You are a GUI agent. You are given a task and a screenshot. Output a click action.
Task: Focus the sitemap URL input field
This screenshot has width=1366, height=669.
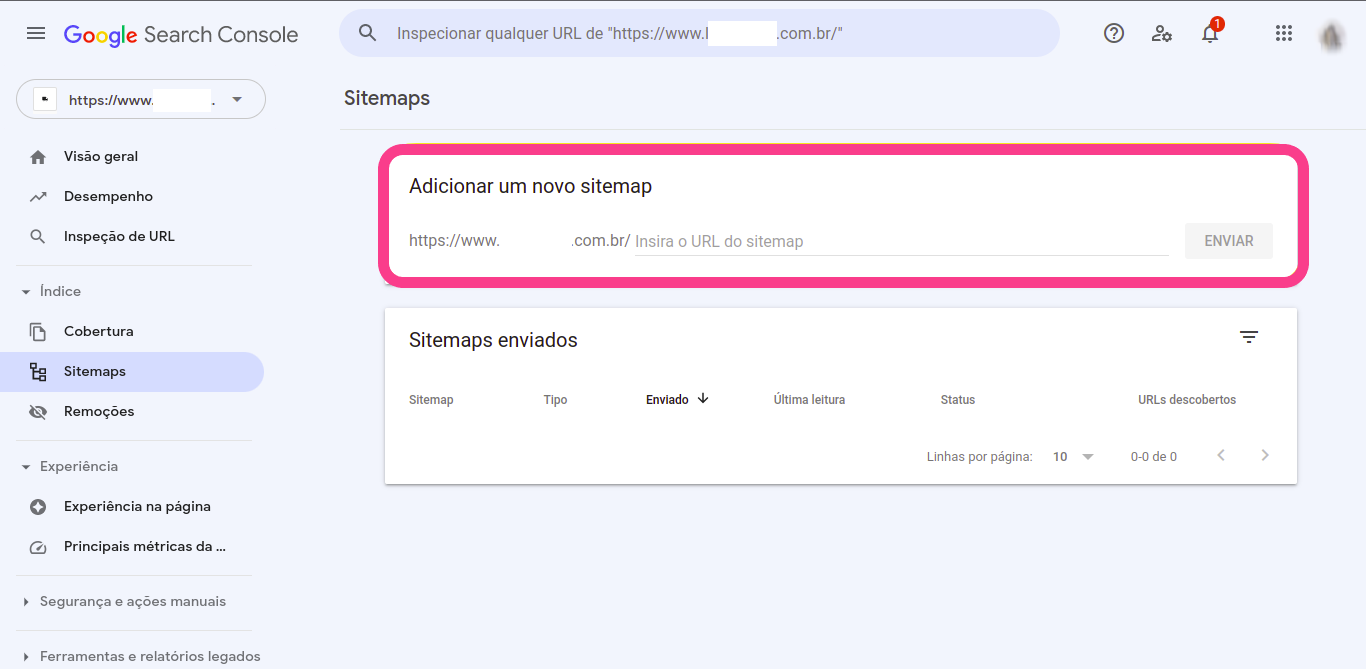901,241
